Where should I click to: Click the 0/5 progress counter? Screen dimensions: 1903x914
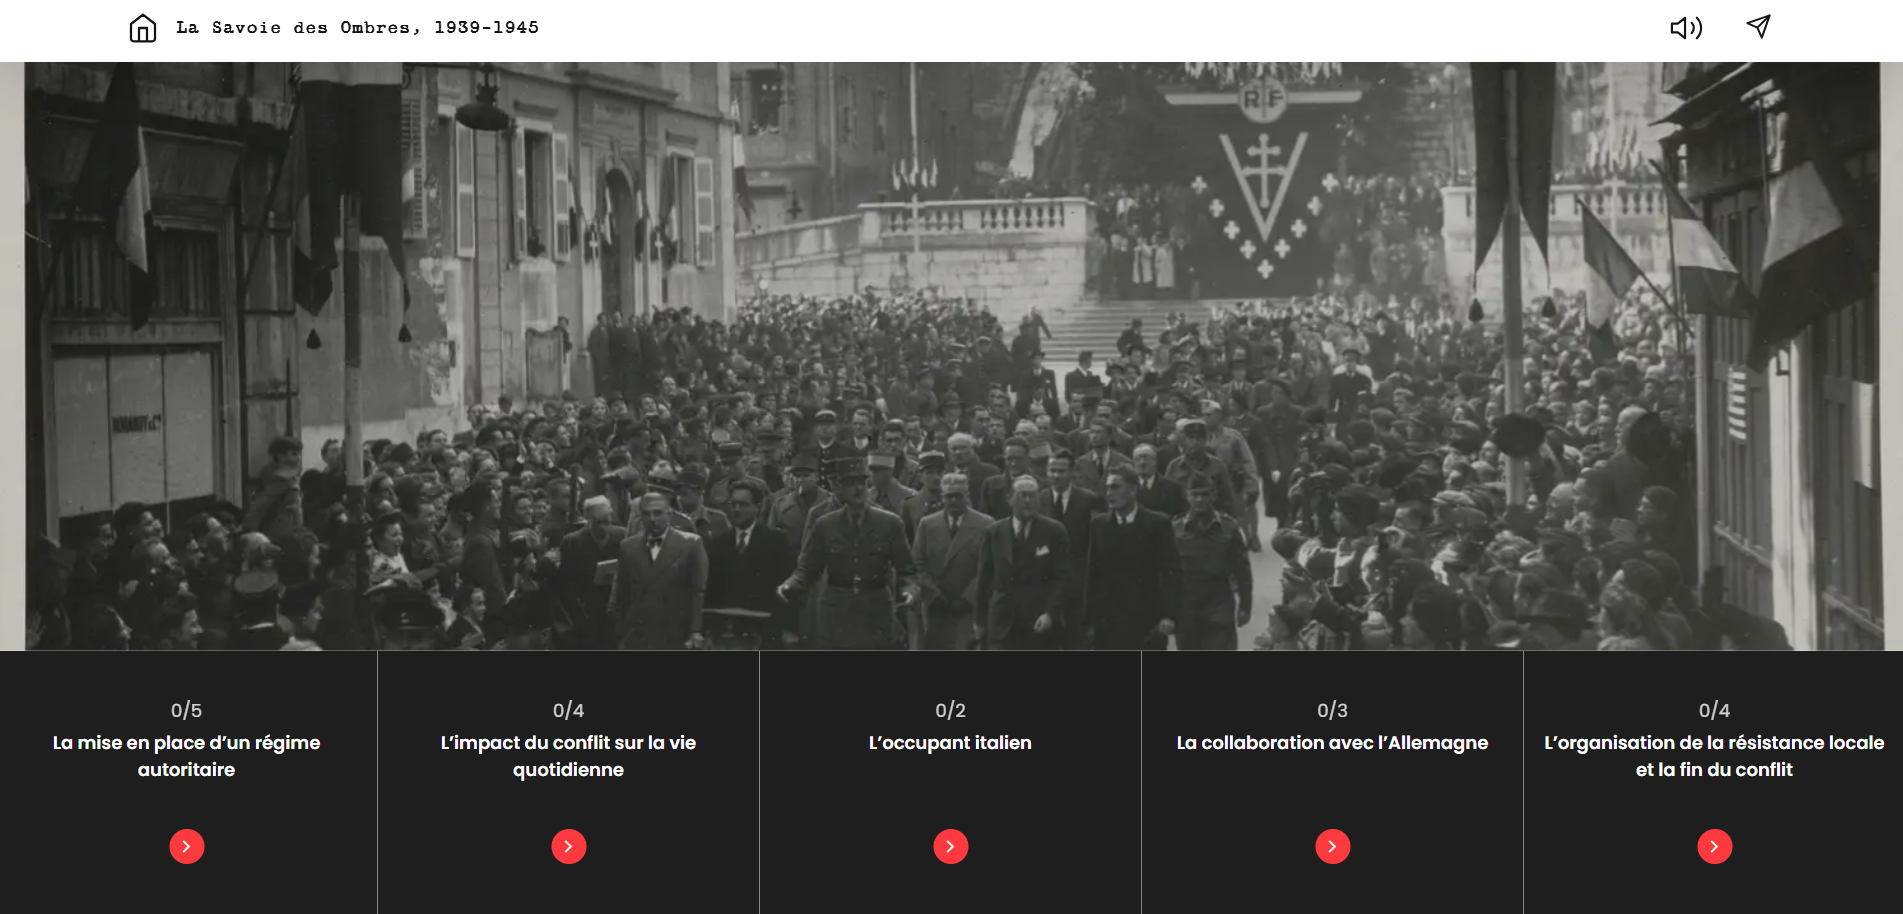(x=187, y=710)
